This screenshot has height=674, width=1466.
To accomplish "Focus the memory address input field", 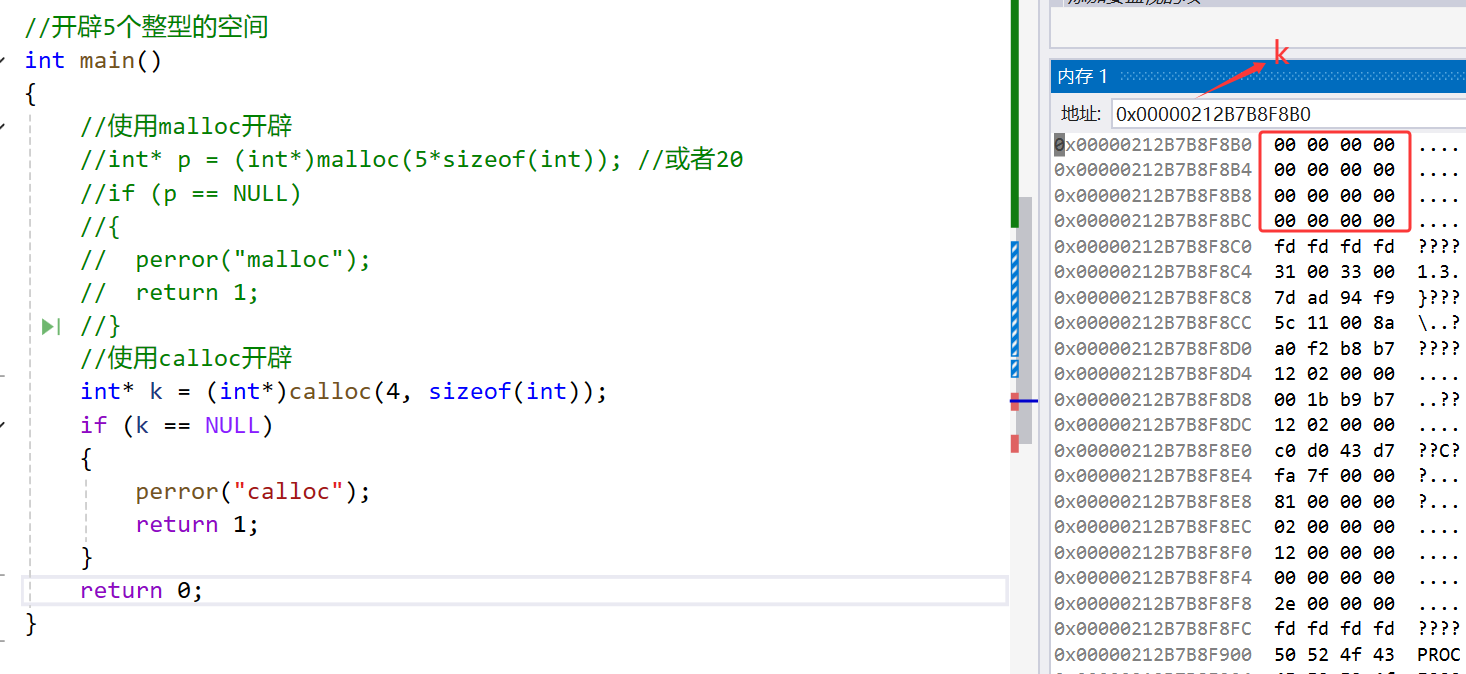I will (x=1289, y=114).
